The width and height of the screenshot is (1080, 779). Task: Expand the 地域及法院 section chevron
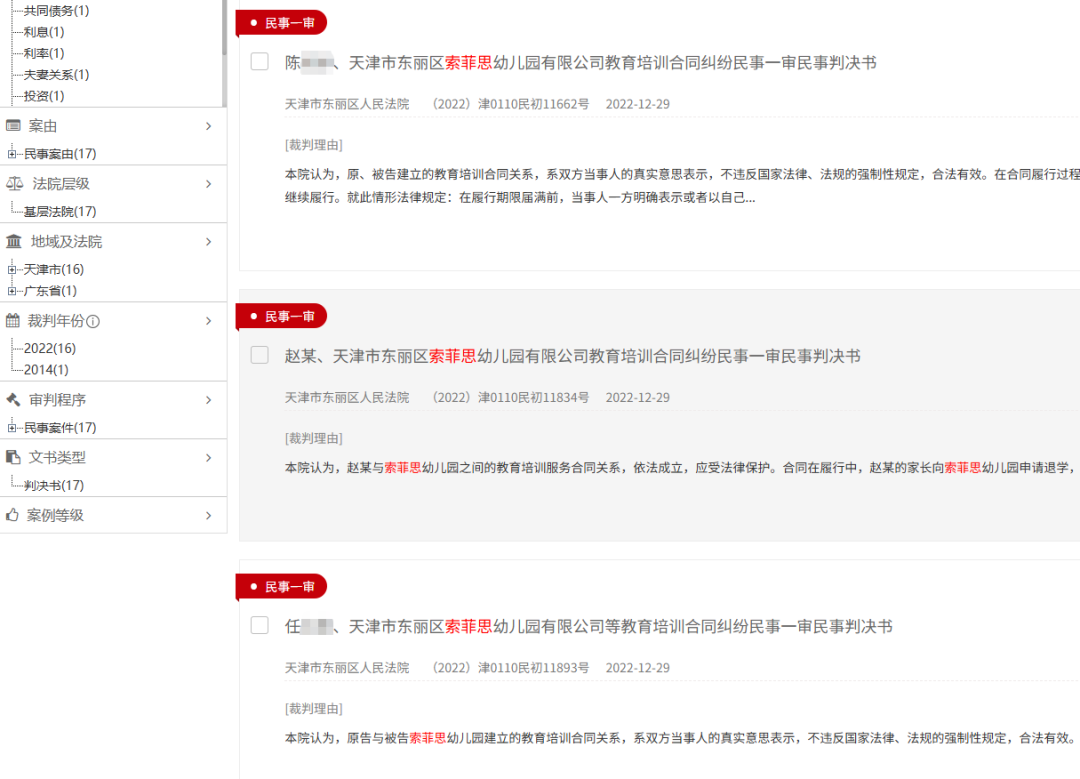[209, 242]
